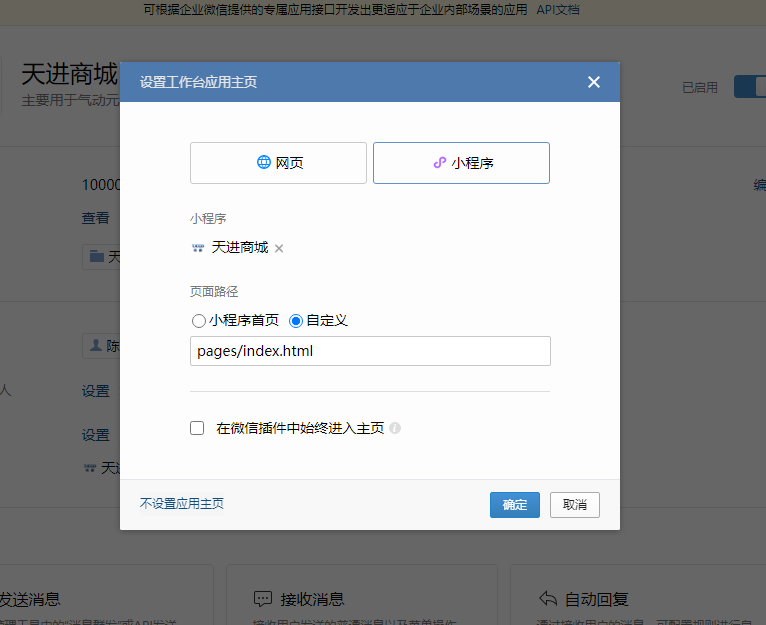Click the 接收消息 chat bubble icon
Screen dimensions: 766x625
point(263,599)
